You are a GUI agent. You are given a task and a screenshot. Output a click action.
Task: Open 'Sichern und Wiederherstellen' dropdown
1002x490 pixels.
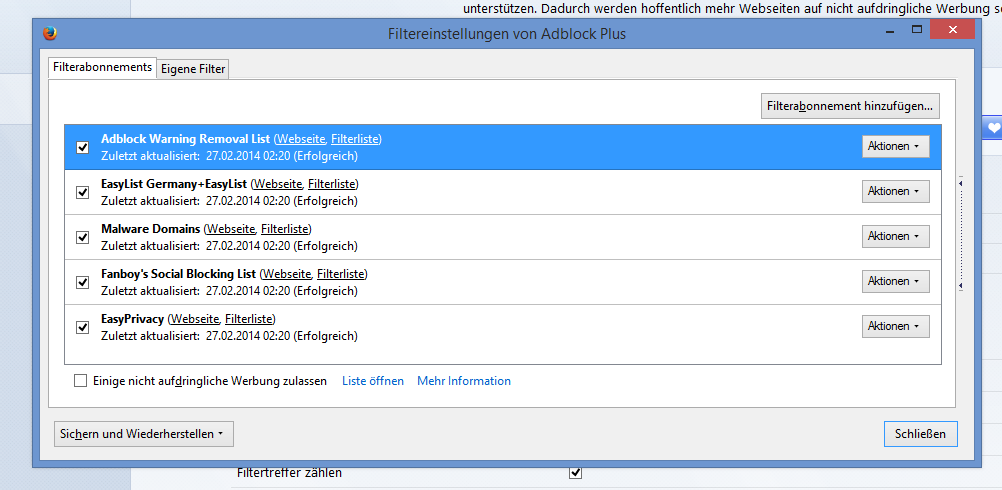pyautogui.click(x=144, y=434)
